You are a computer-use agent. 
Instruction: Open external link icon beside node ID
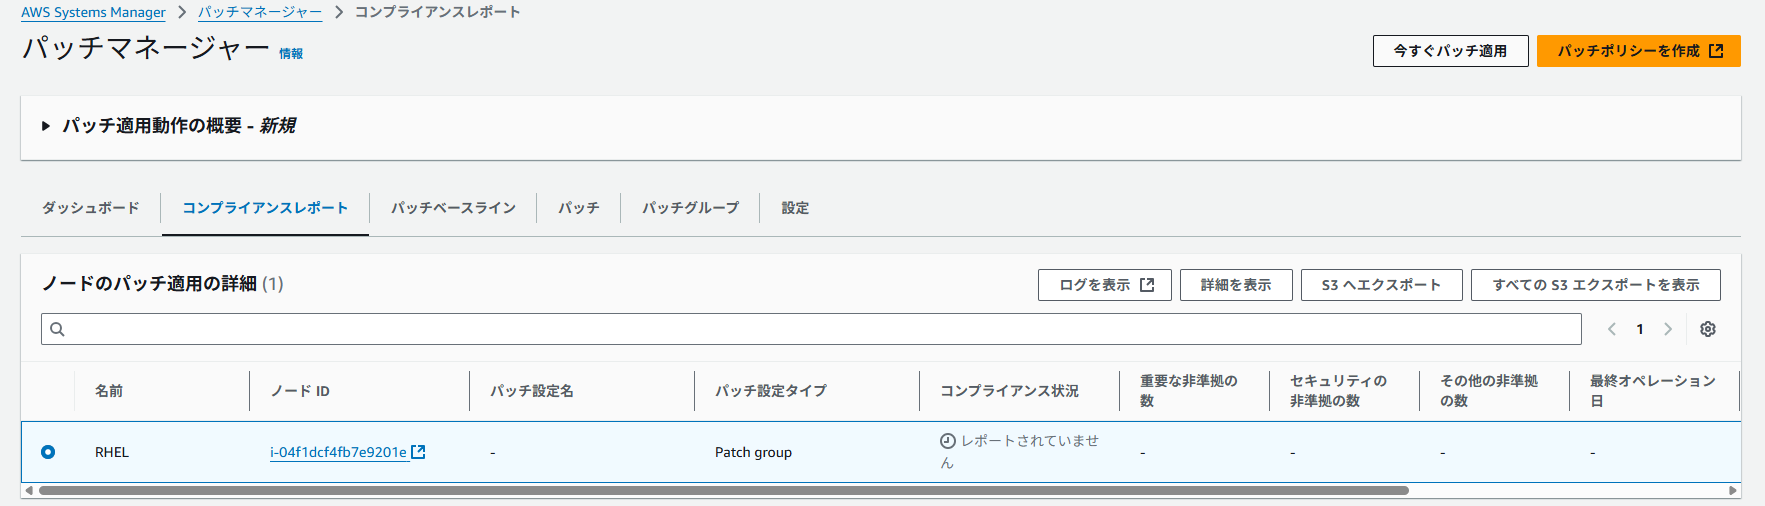[419, 452]
